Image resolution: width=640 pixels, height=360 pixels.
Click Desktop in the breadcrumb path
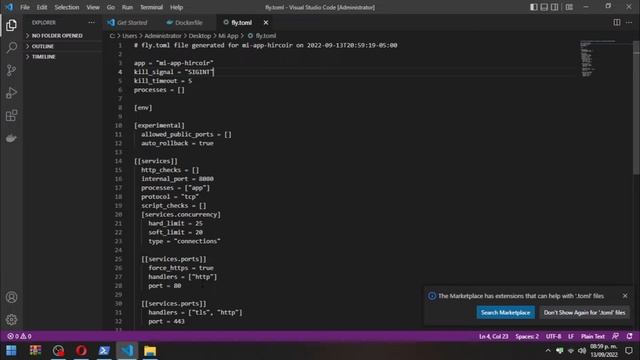(x=200, y=36)
